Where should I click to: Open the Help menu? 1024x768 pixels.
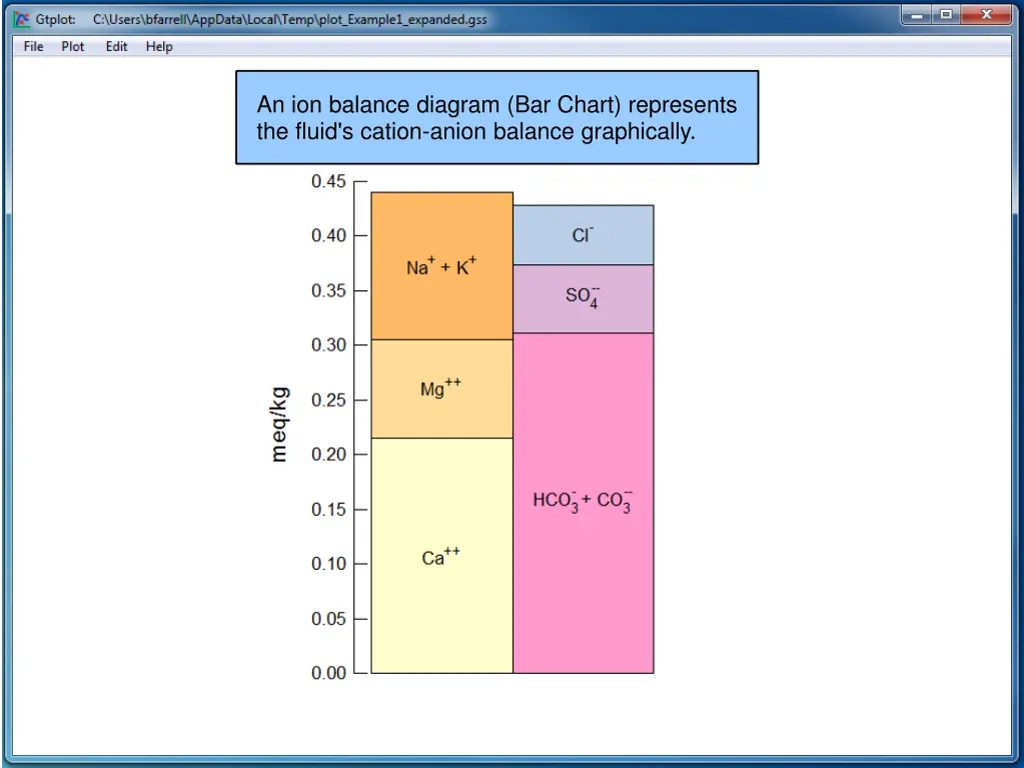[159, 46]
